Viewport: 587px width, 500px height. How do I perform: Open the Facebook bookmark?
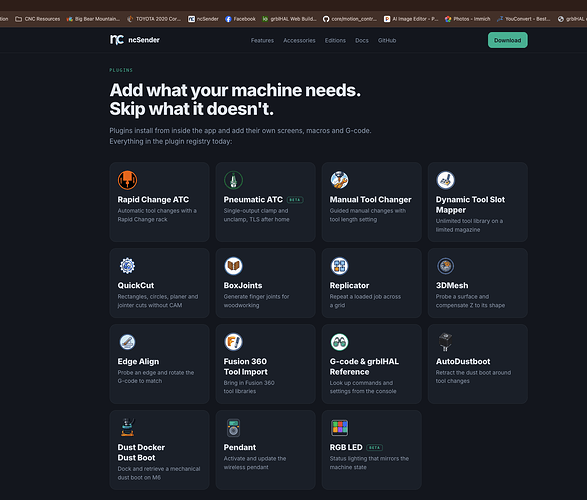point(240,19)
